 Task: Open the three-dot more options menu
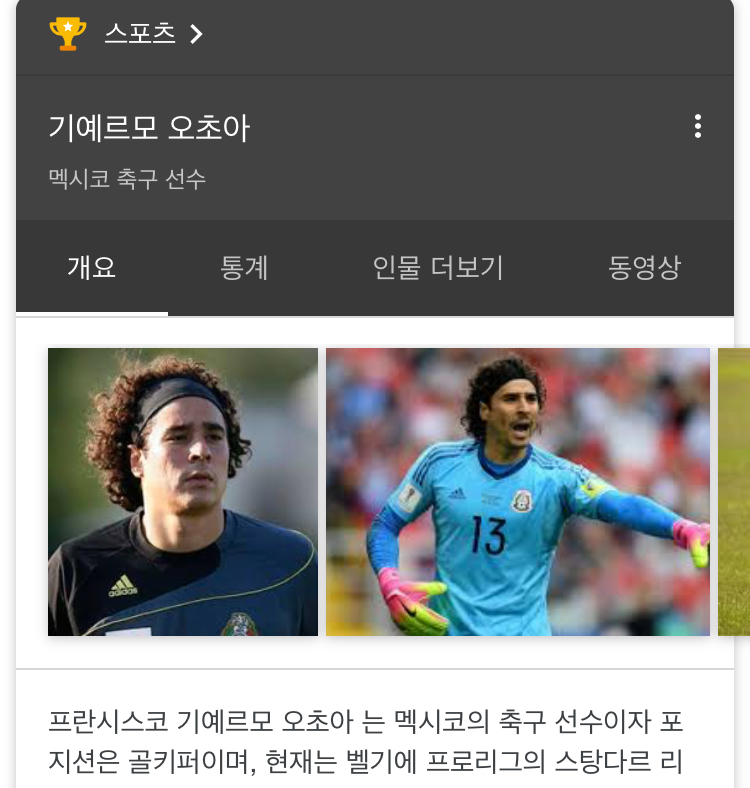point(698,126)
